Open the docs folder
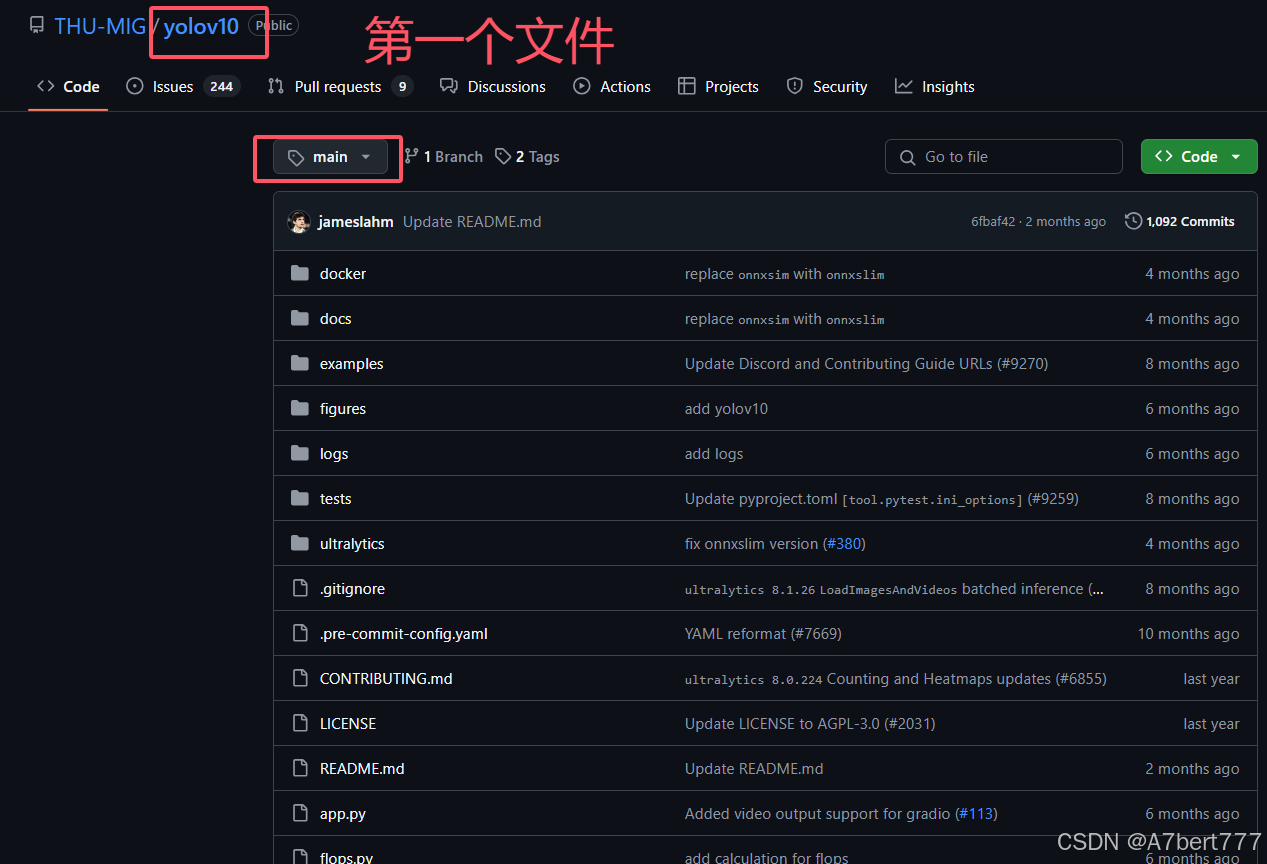The image size is (1267, 864). coord(336,319)
